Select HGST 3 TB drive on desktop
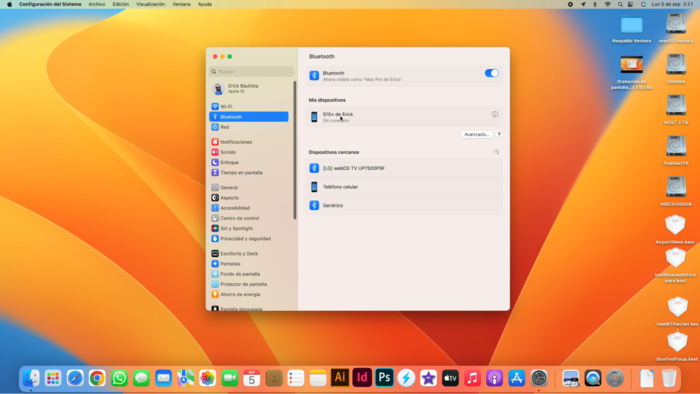The height and width of the screenshot is (394, 700). [x=676, y=109]
